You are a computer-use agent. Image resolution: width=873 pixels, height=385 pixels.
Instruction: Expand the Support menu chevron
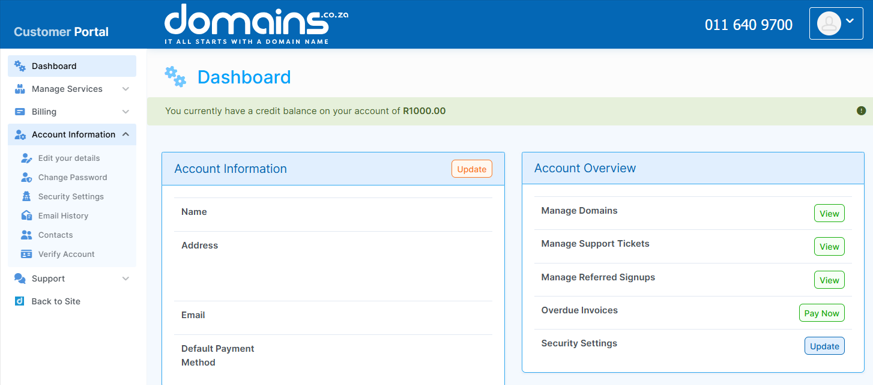126,279
